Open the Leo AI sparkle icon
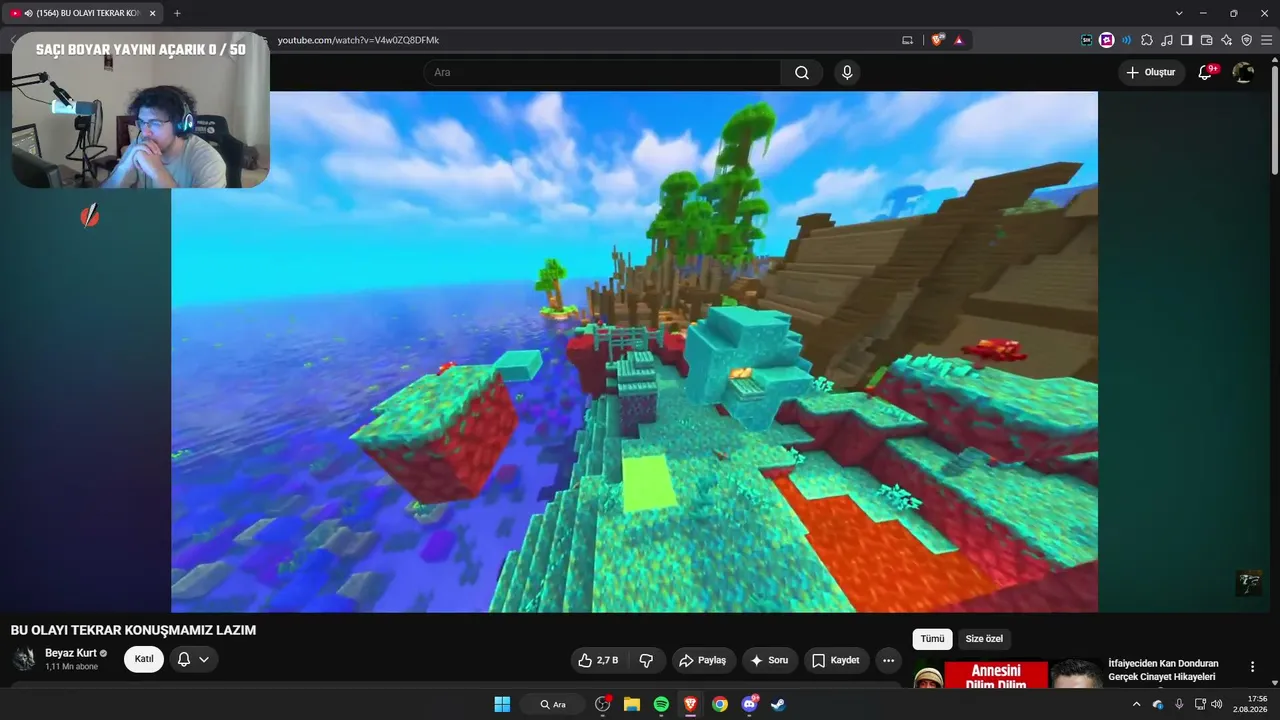Screen dimensions: 1280x720 [x=1226, y=40]
